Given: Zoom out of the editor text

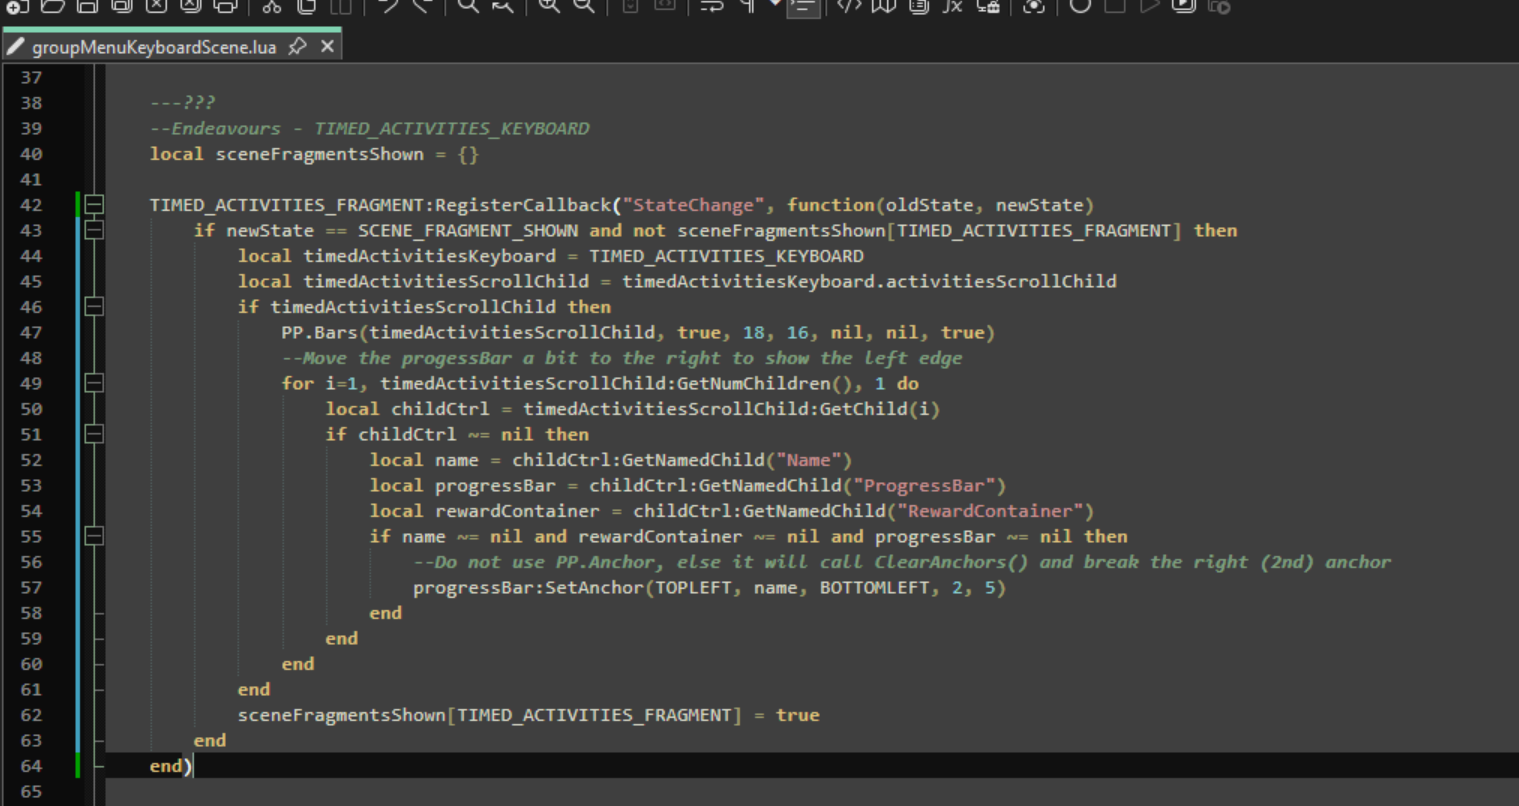Looking at the screenshot, I should click(x=584, y=5).
